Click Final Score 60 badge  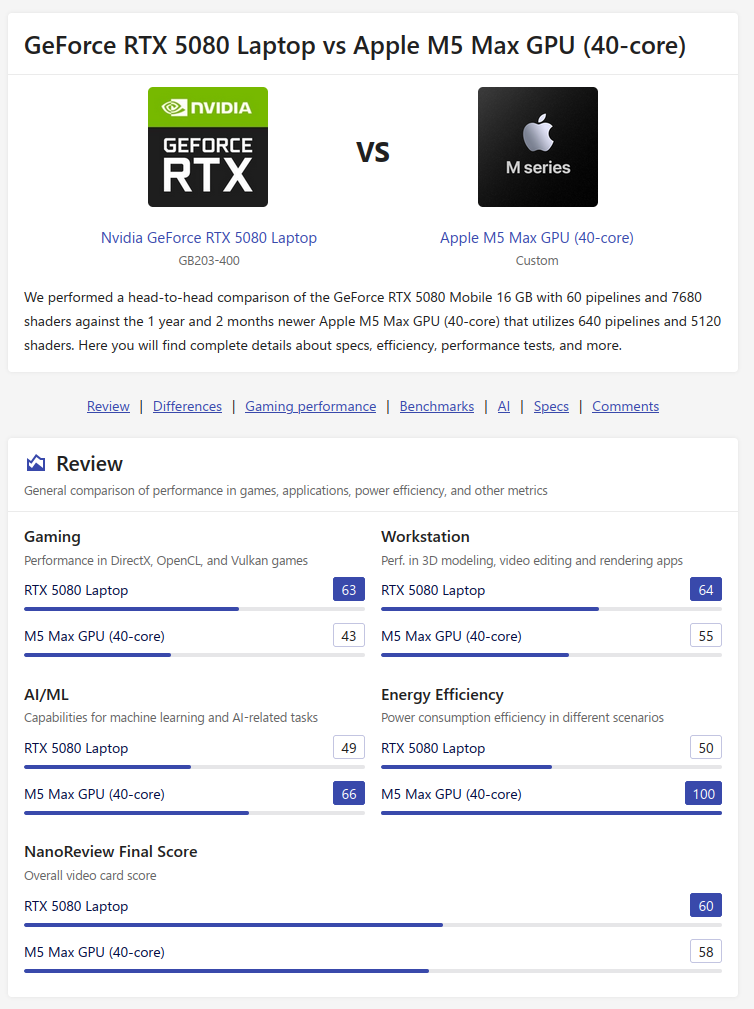click(x=706, y=905)
